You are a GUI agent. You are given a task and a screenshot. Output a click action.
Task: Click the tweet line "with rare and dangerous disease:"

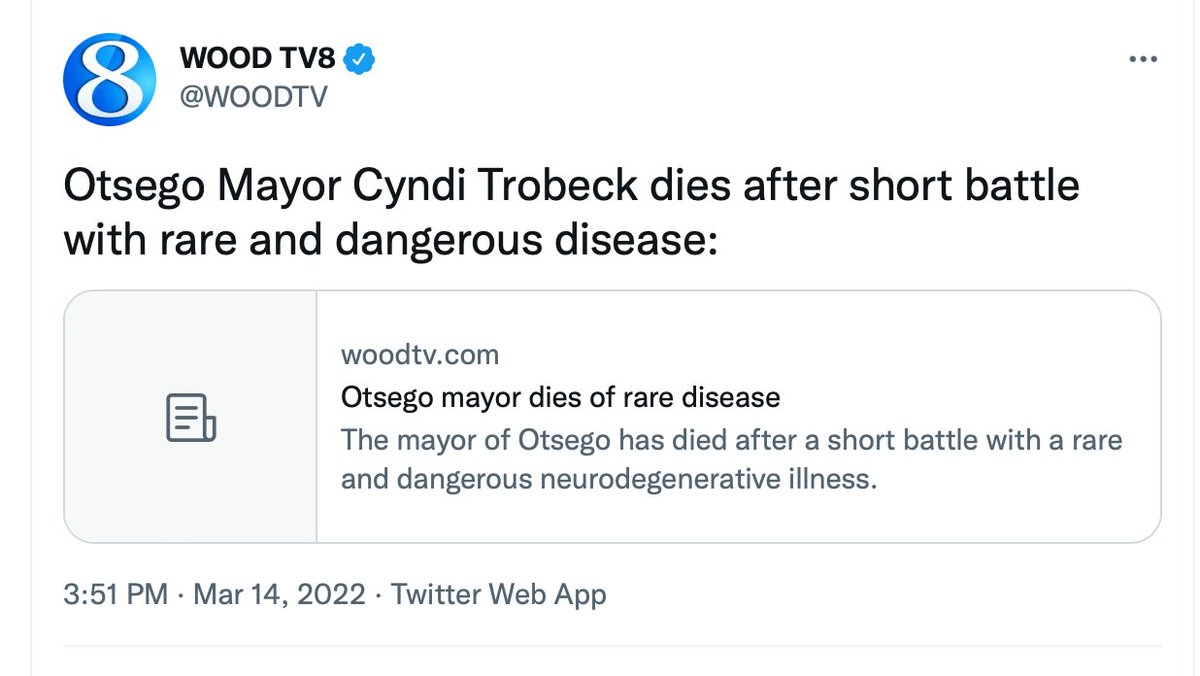[x=391, y=241]
